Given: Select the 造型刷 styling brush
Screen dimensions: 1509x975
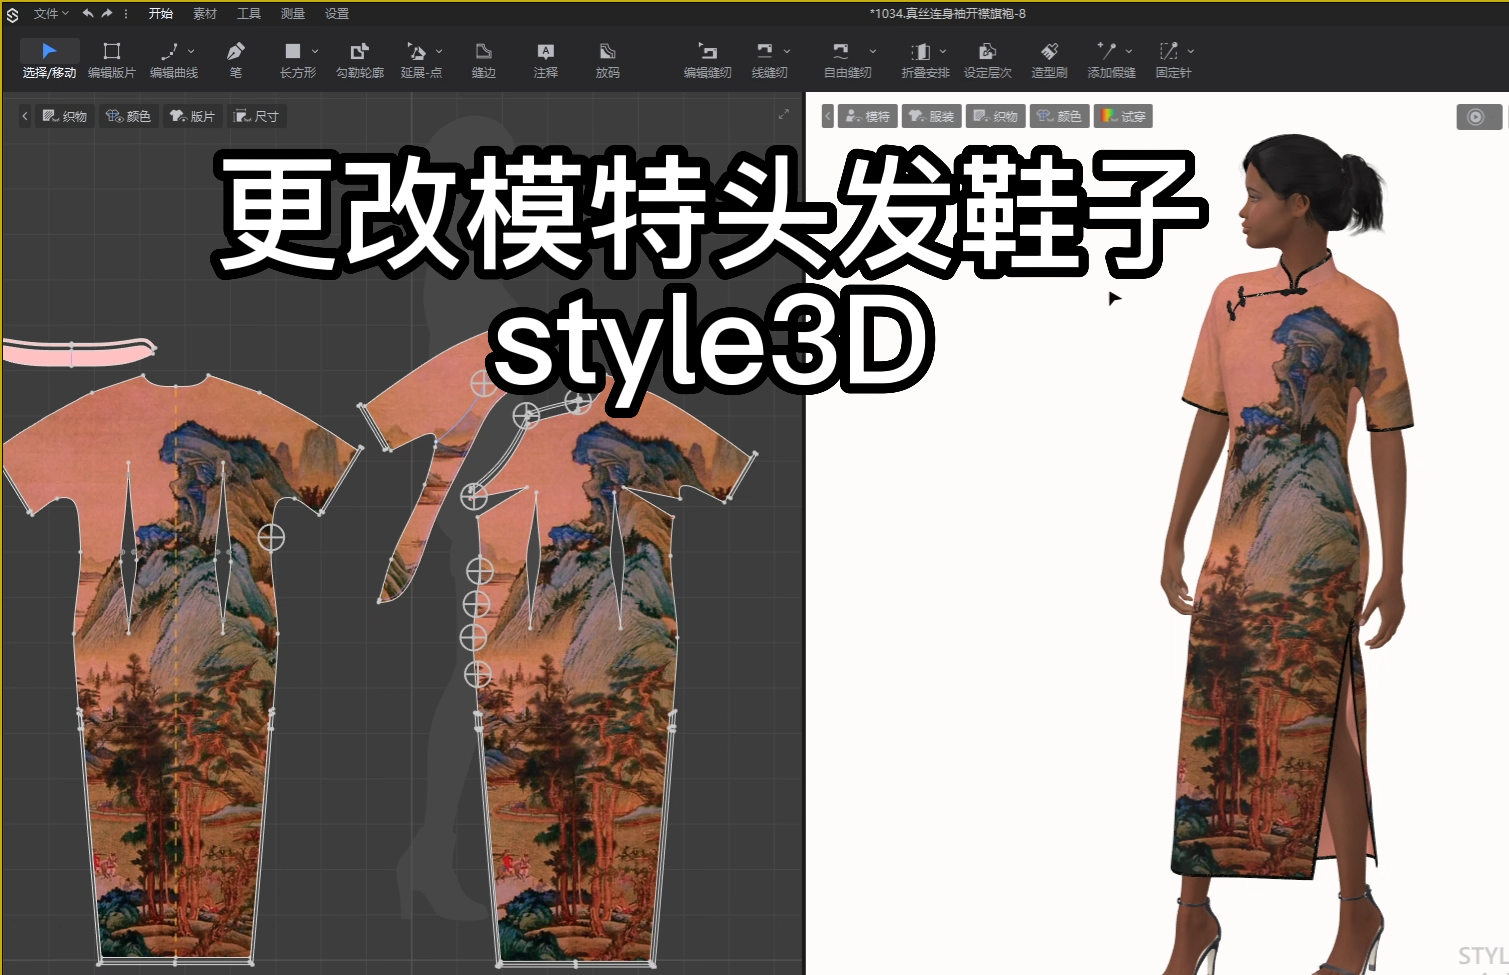Looking at the screenshot, I should pyautogui.click(x=1050, y=60).
